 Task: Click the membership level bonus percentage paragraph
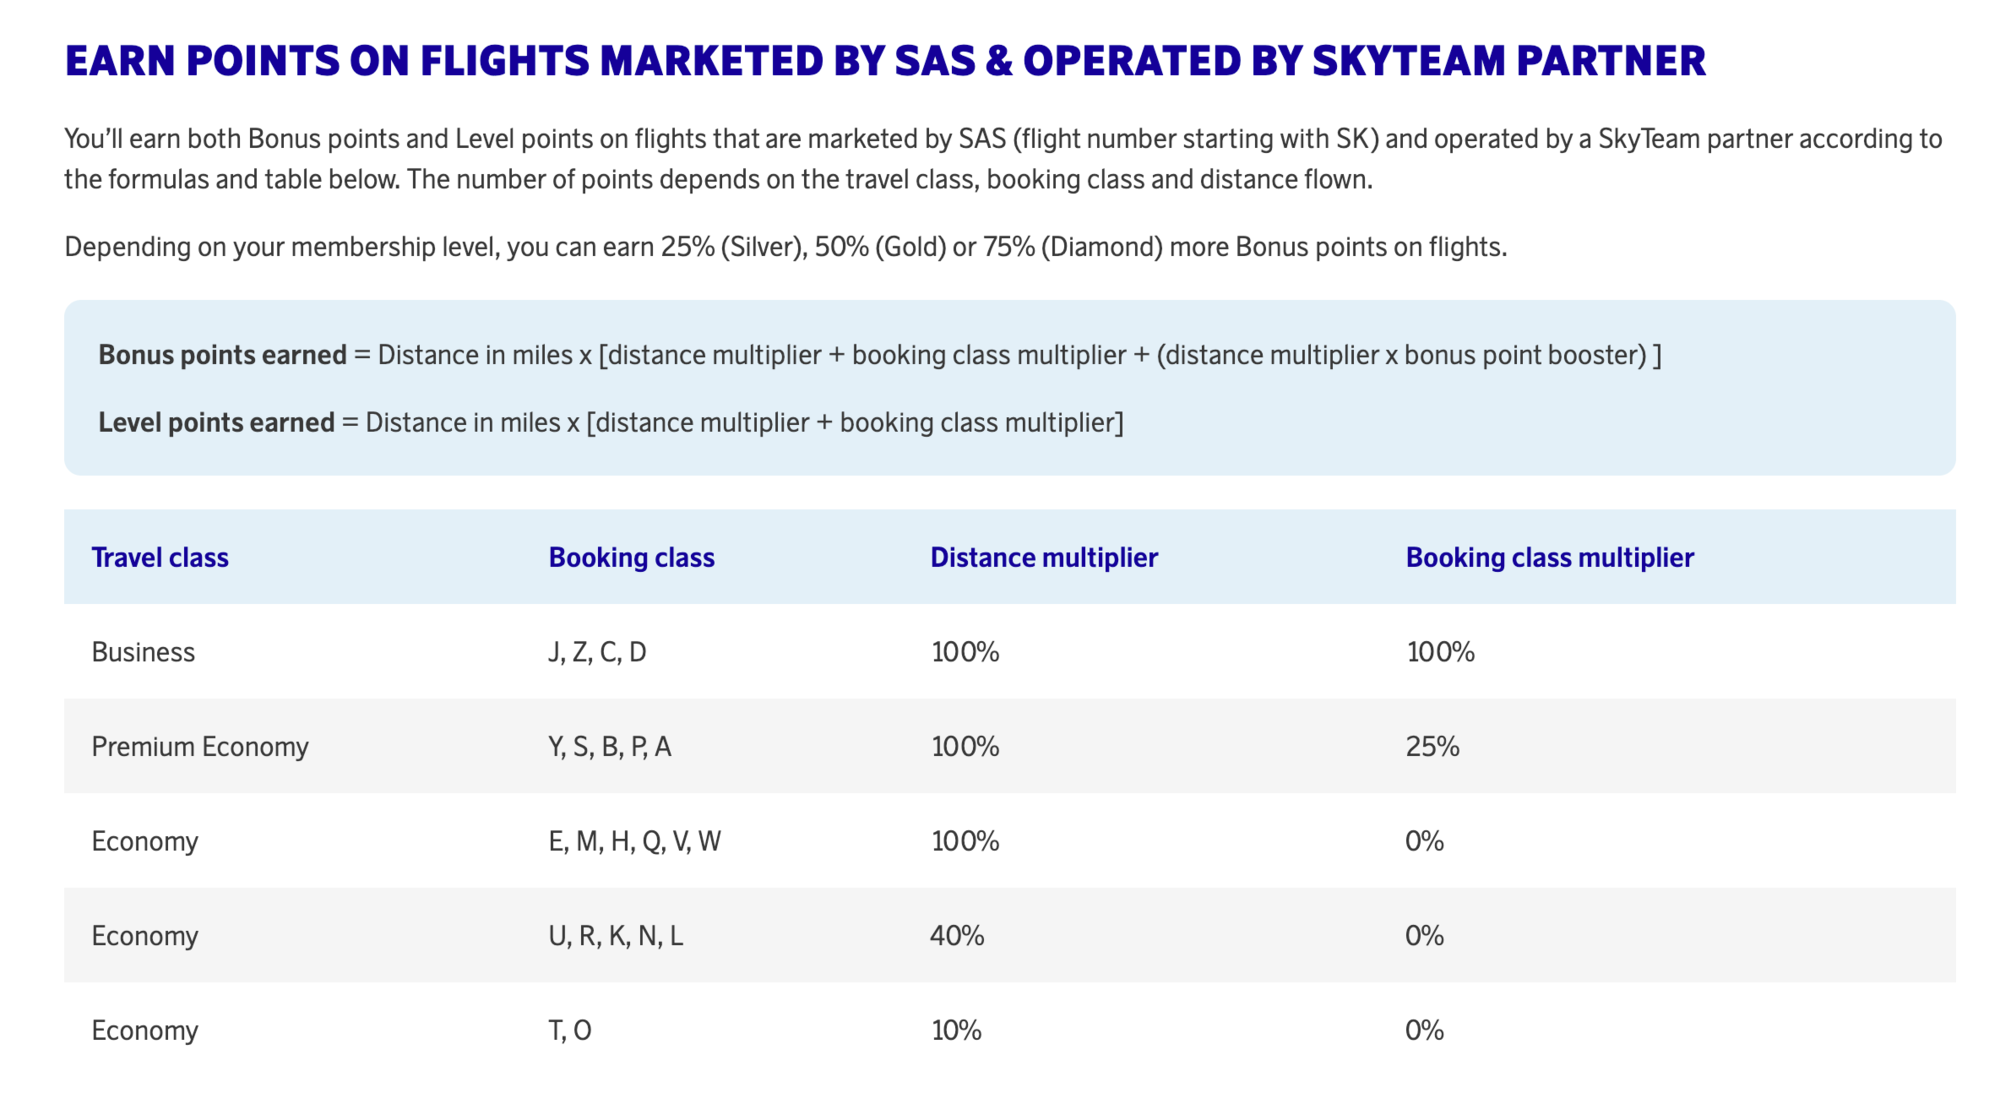(x=785, y=246)
